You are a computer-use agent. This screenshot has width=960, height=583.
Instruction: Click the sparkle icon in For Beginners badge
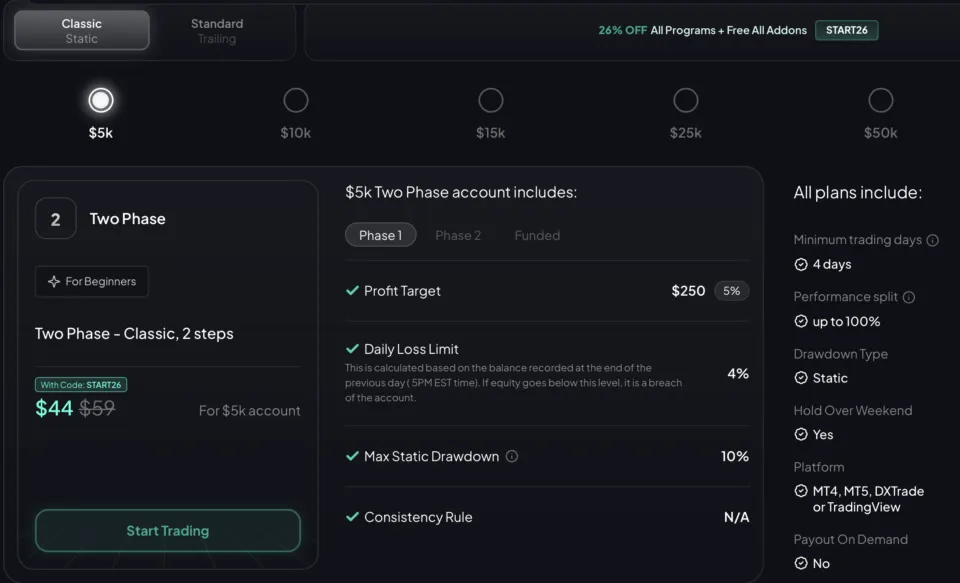[x=54, y=281]
